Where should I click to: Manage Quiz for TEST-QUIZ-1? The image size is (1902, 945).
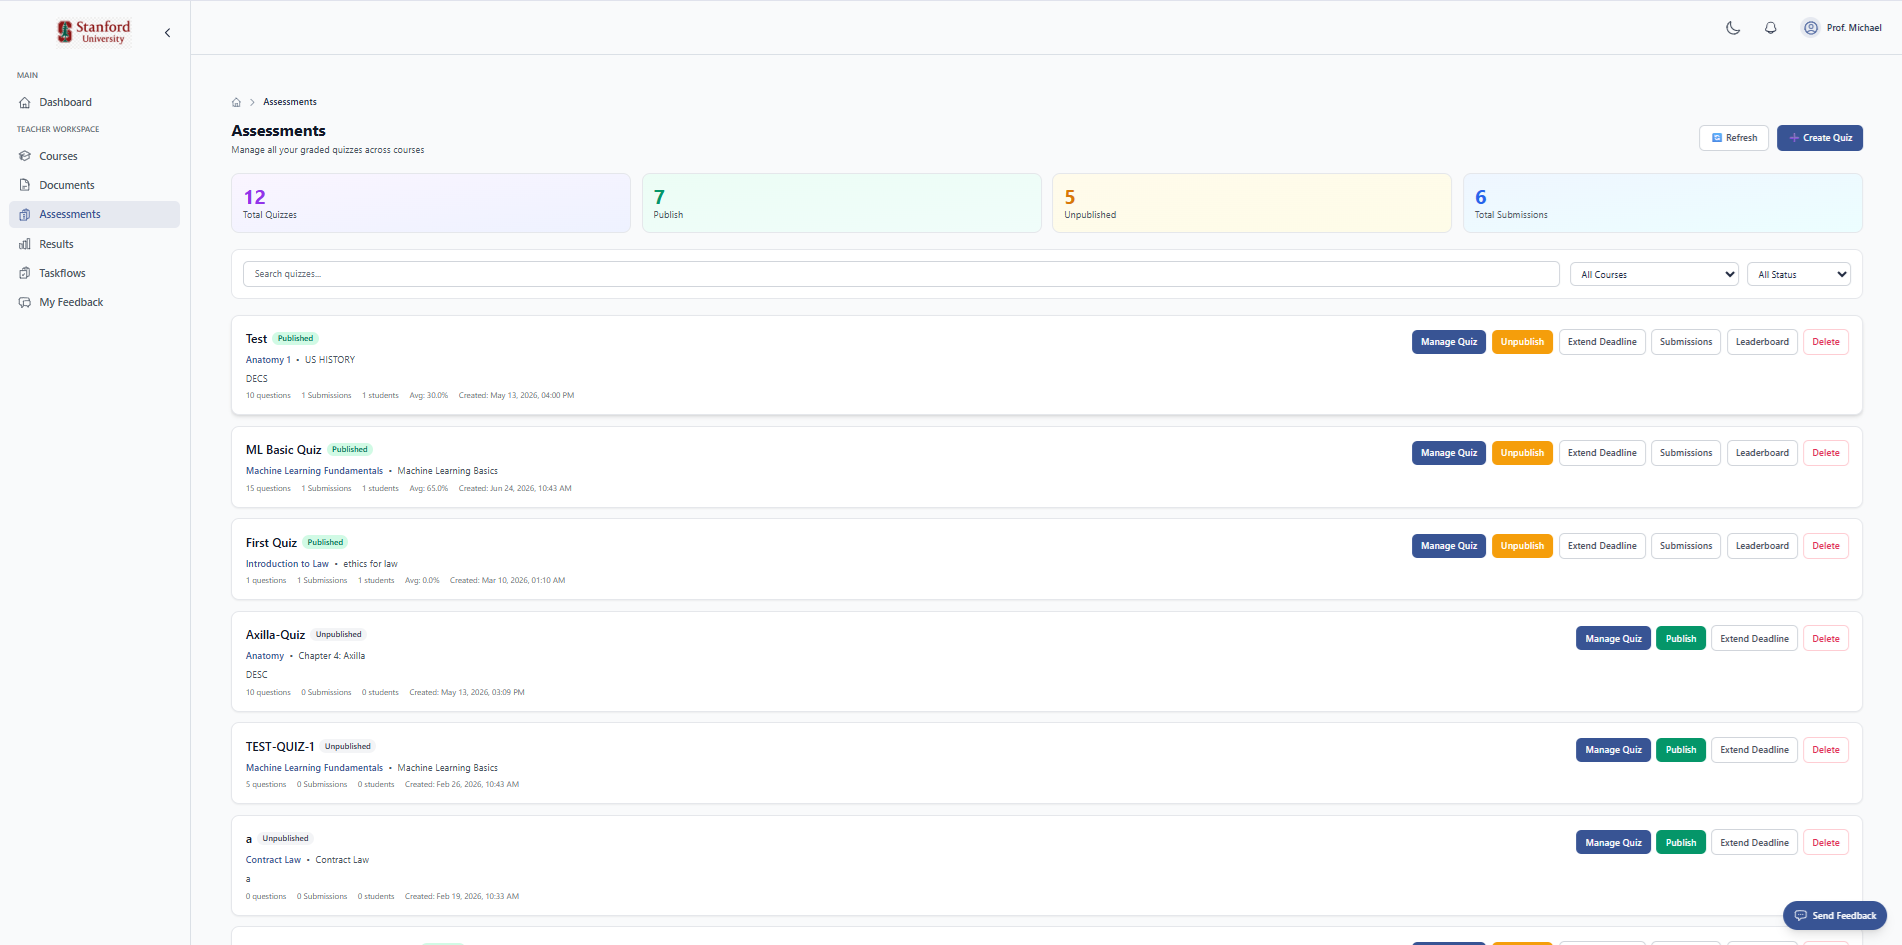coord(1613,750)
